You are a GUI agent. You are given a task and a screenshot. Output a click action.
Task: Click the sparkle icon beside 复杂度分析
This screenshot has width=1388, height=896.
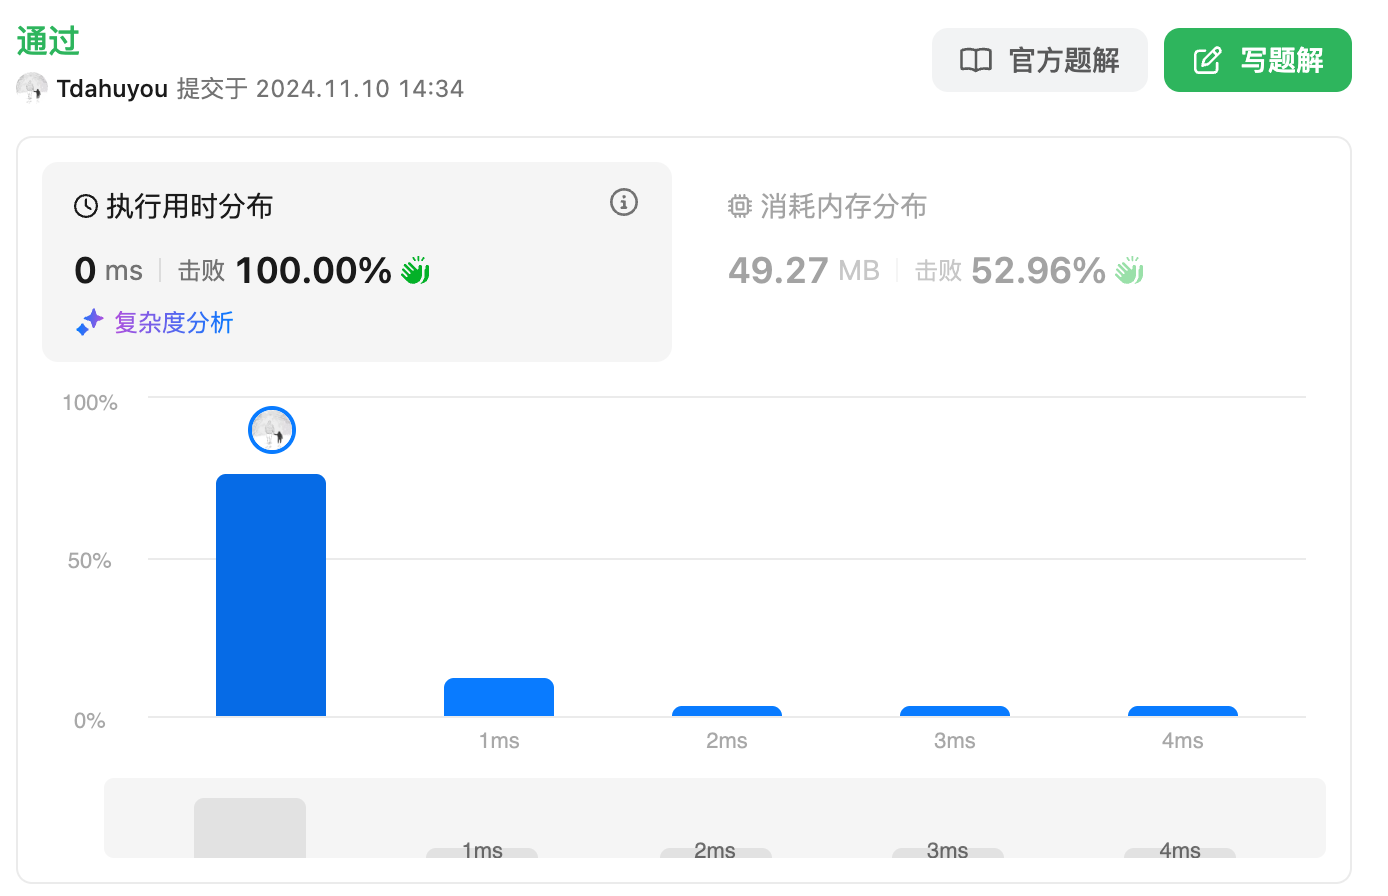[x=90, y=322]
